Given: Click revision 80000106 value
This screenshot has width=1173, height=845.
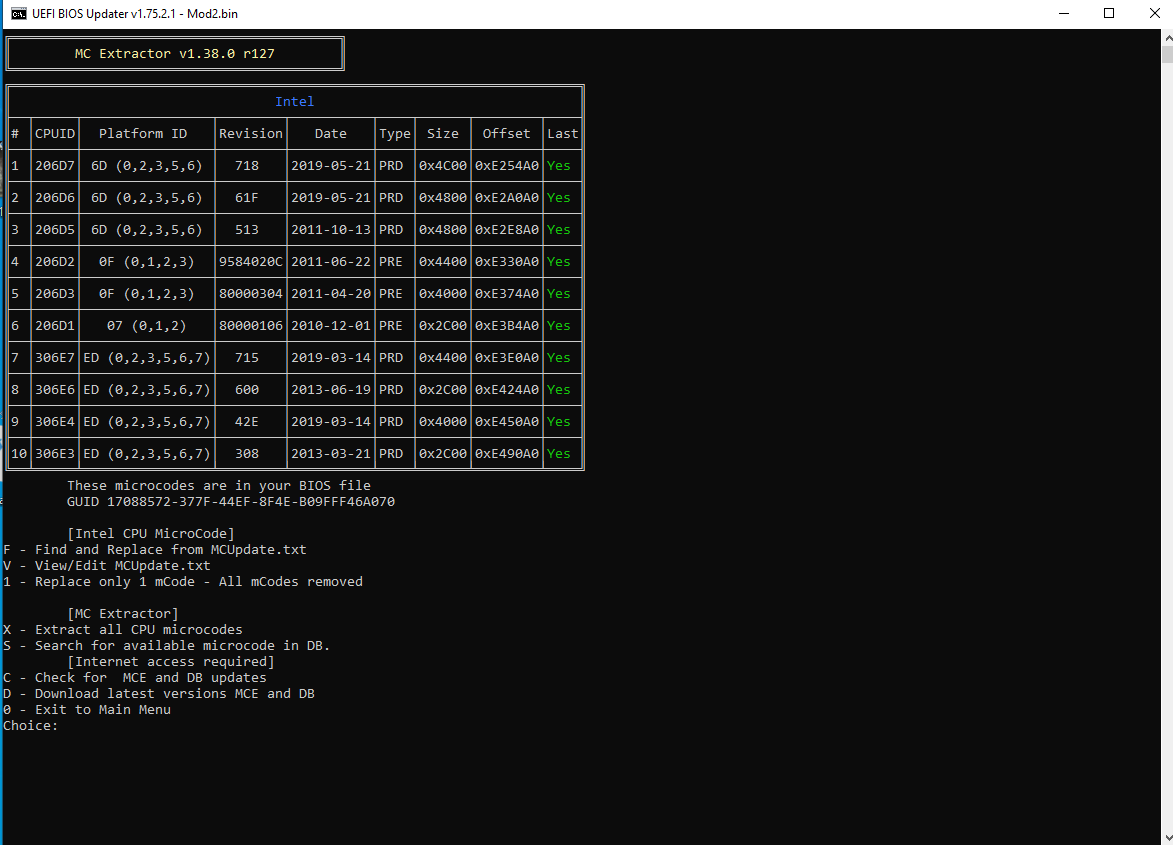Looking at the screenshot, I should click(x=251, y=326).
